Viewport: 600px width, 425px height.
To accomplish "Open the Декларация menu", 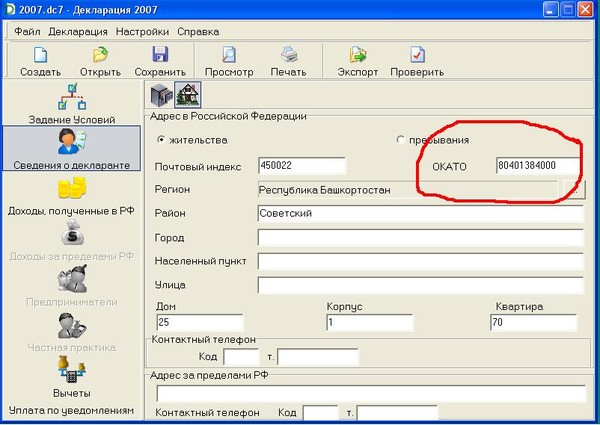I will pos(78,31).
